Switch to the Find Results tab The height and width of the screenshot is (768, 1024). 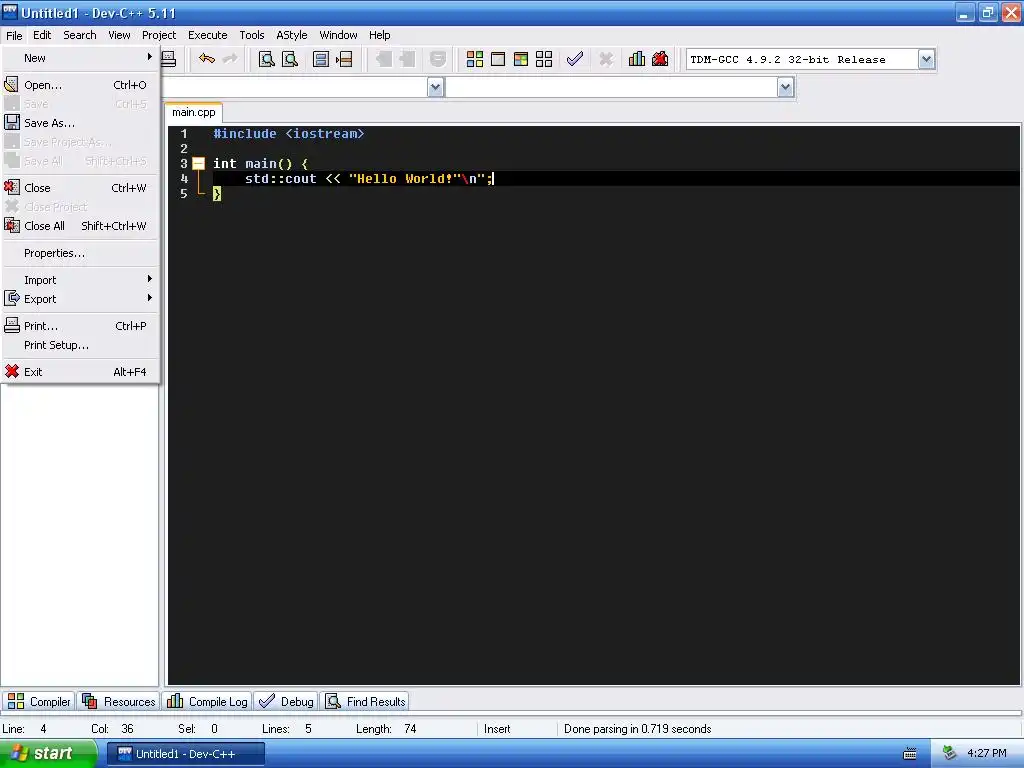(365, 701)
